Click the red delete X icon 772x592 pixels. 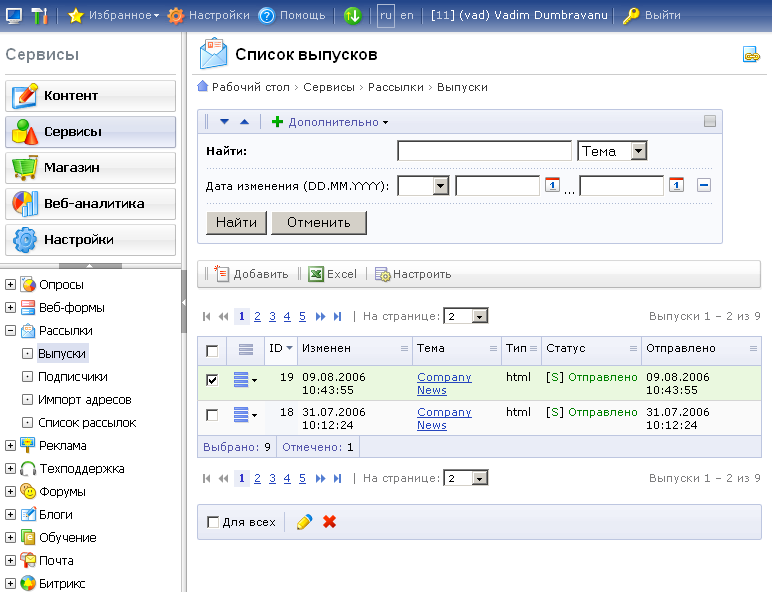(330, 522)
